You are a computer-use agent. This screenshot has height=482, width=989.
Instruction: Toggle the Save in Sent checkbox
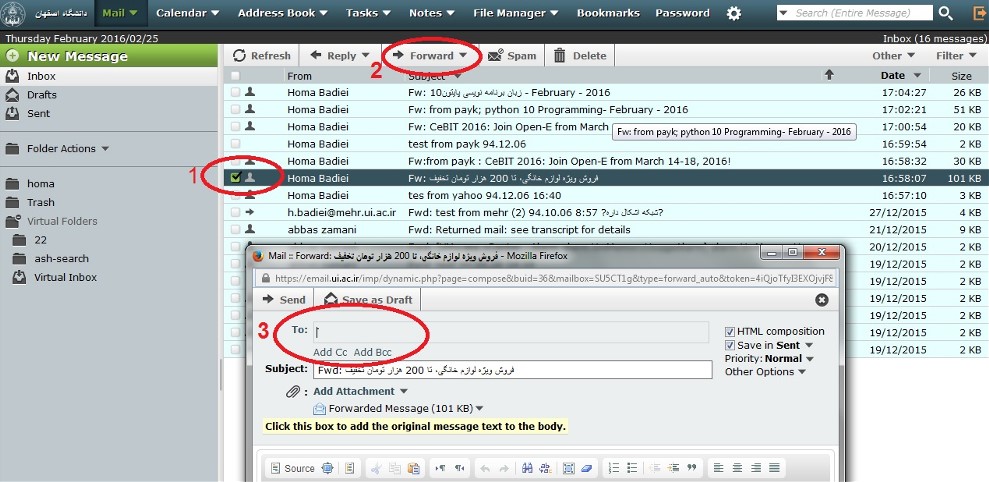[730, 345]
